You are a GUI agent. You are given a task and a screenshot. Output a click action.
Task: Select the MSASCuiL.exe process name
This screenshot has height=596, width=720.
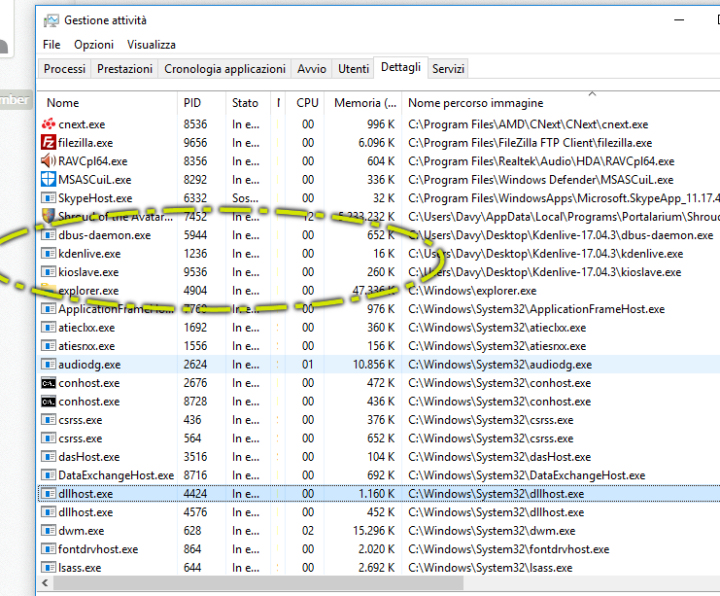[95, 180]
